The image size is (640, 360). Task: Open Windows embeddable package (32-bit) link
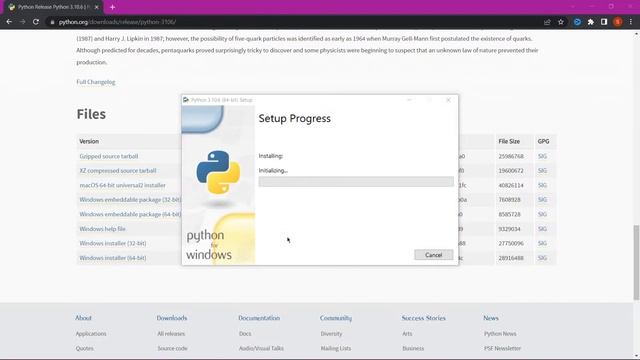(x=130, y=200)
